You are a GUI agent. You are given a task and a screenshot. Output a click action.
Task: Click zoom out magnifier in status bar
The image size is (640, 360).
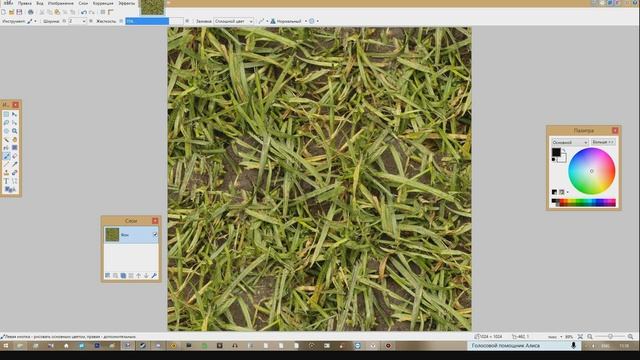pyautogui.click(x=590, y=337)
